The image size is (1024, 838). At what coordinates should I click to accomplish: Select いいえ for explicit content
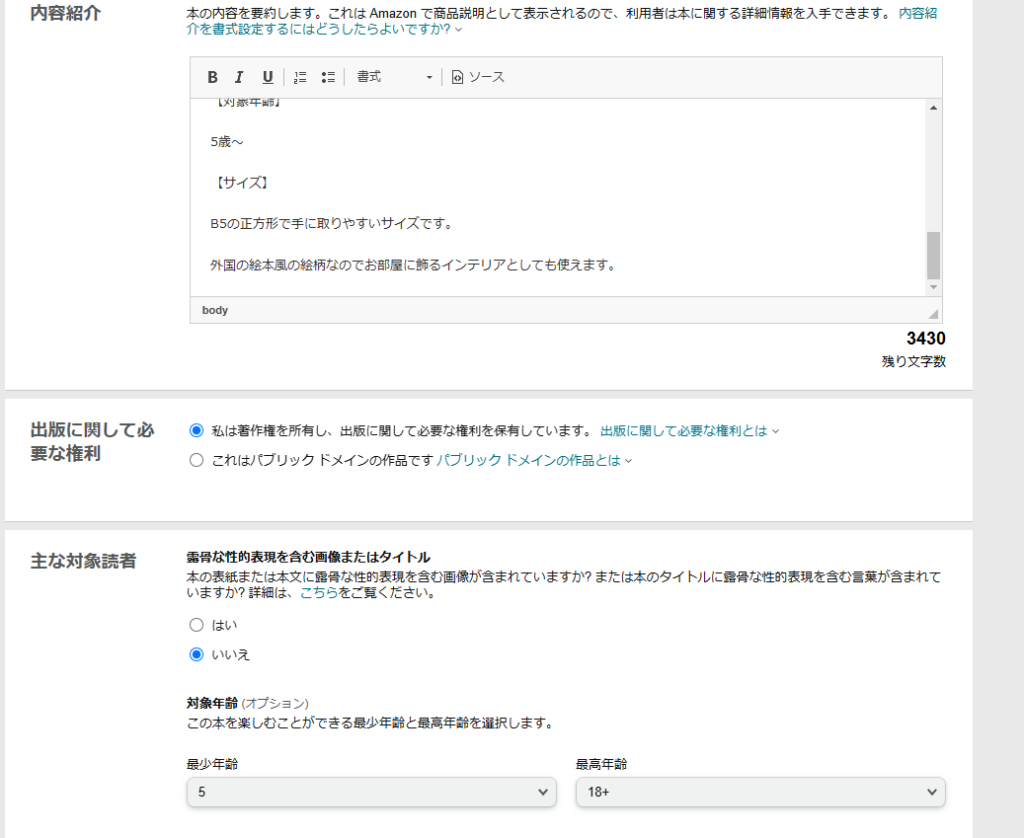click(196, 654)
